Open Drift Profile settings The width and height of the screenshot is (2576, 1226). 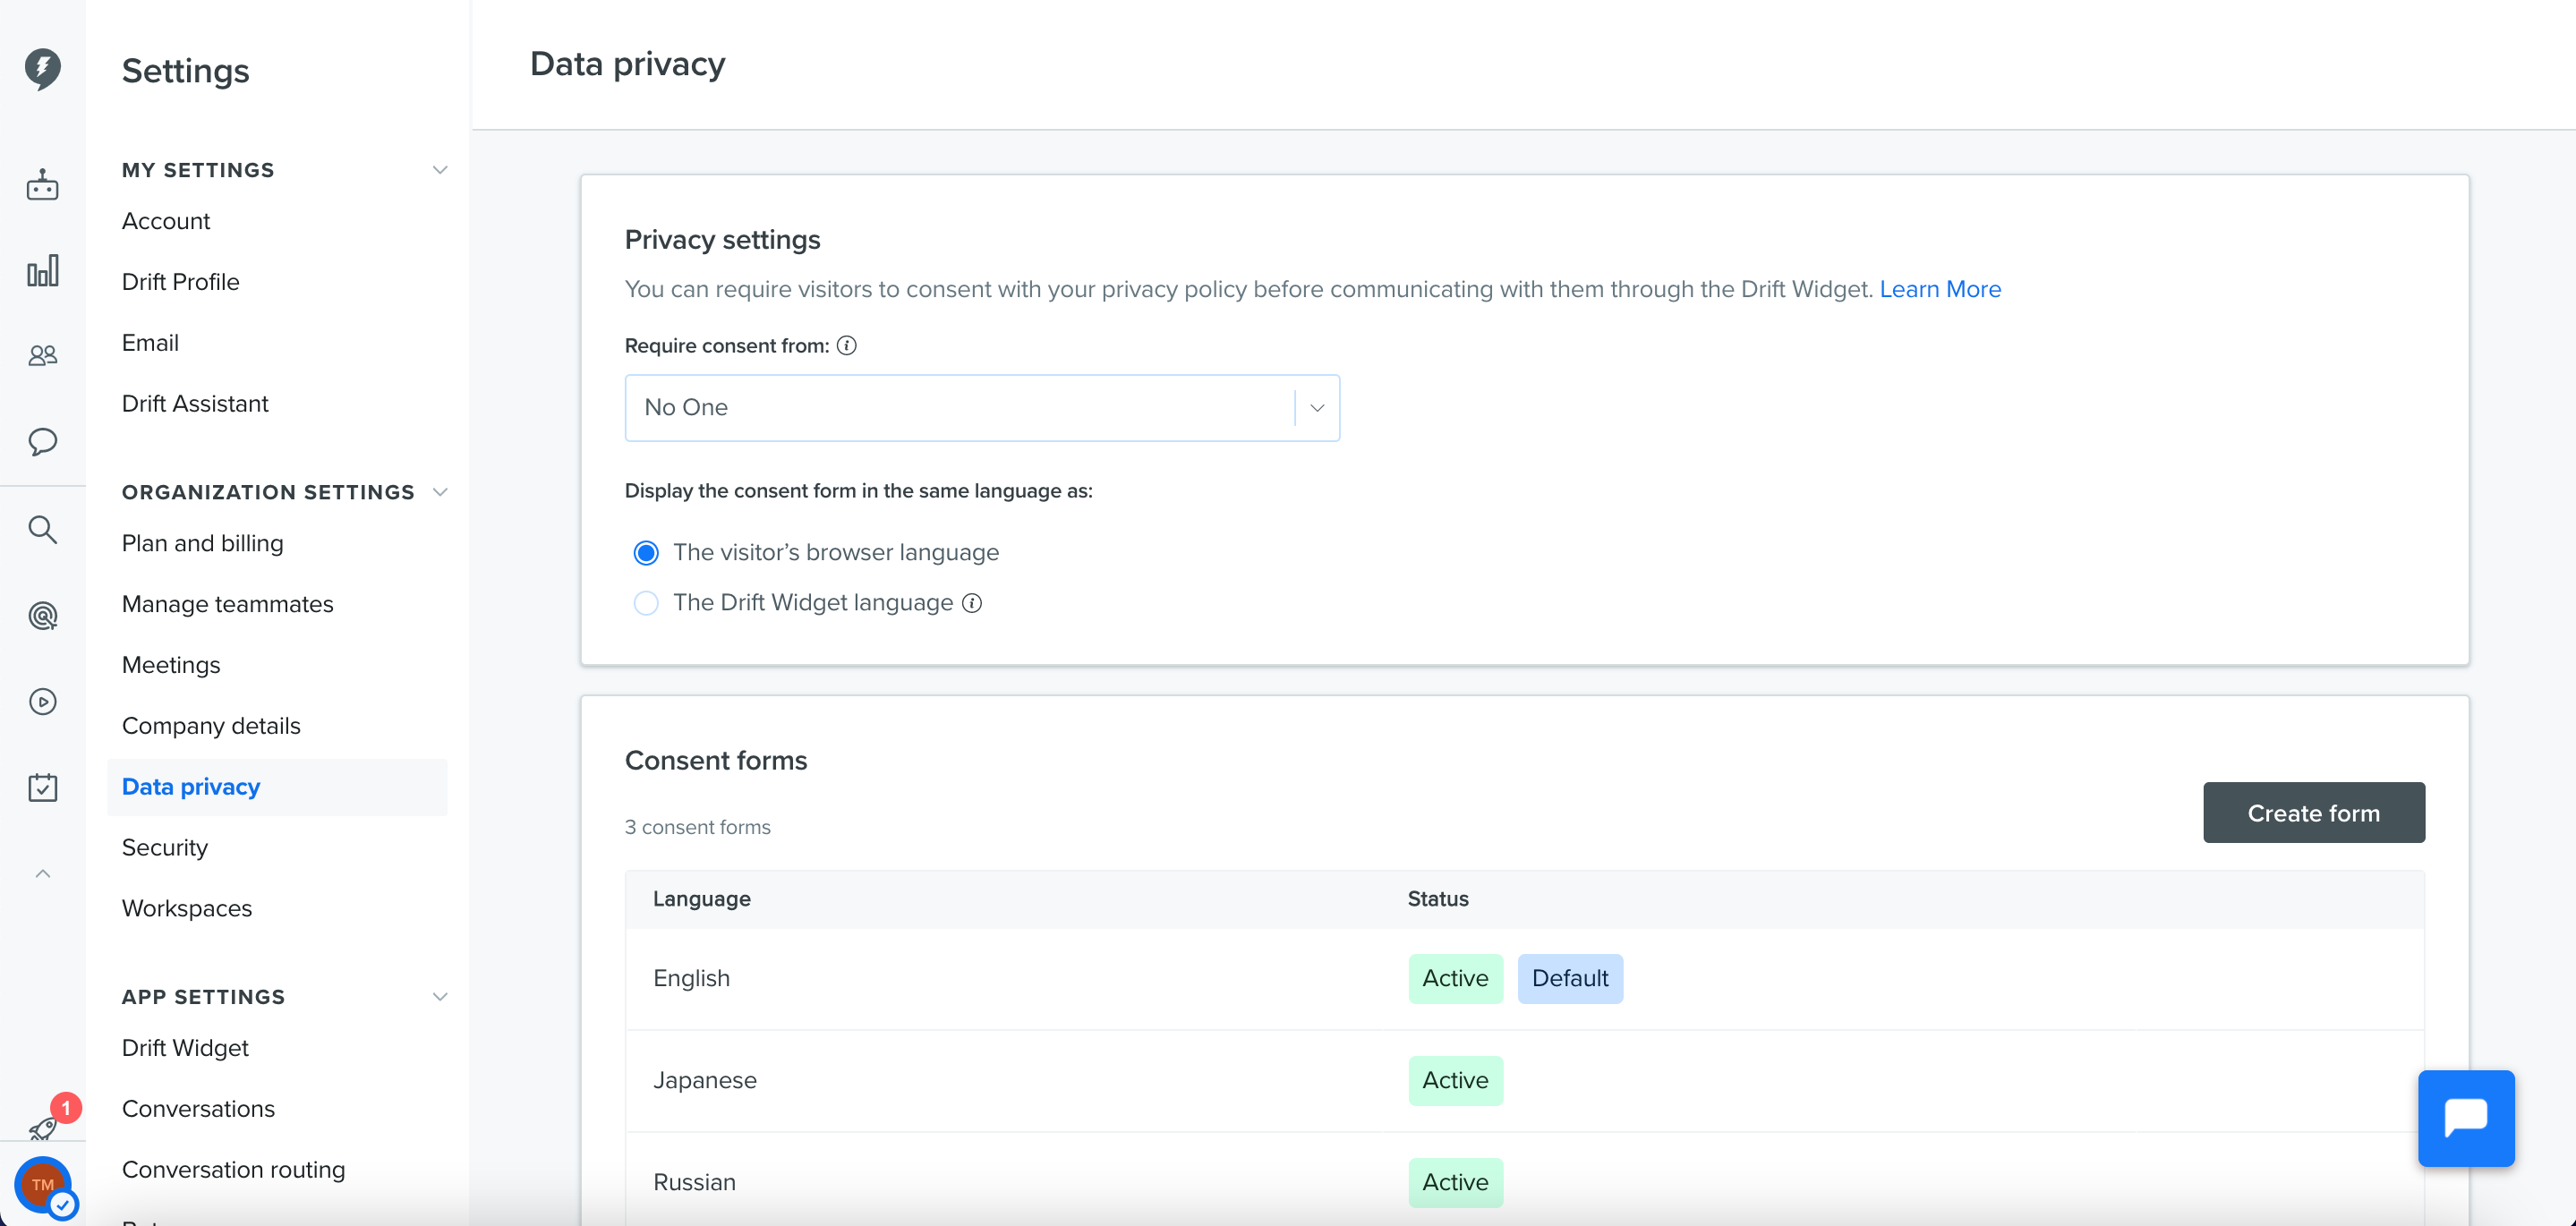pos(181,282)
